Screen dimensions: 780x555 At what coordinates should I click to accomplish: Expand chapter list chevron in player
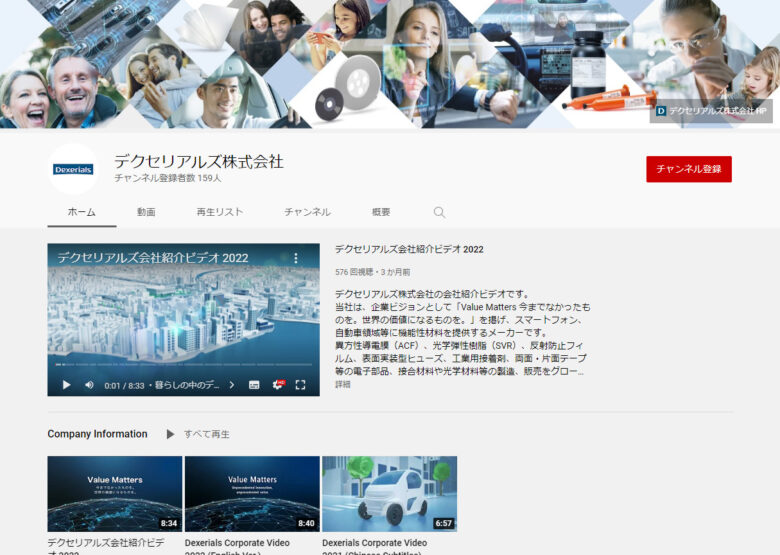click(x=232, y=385)
